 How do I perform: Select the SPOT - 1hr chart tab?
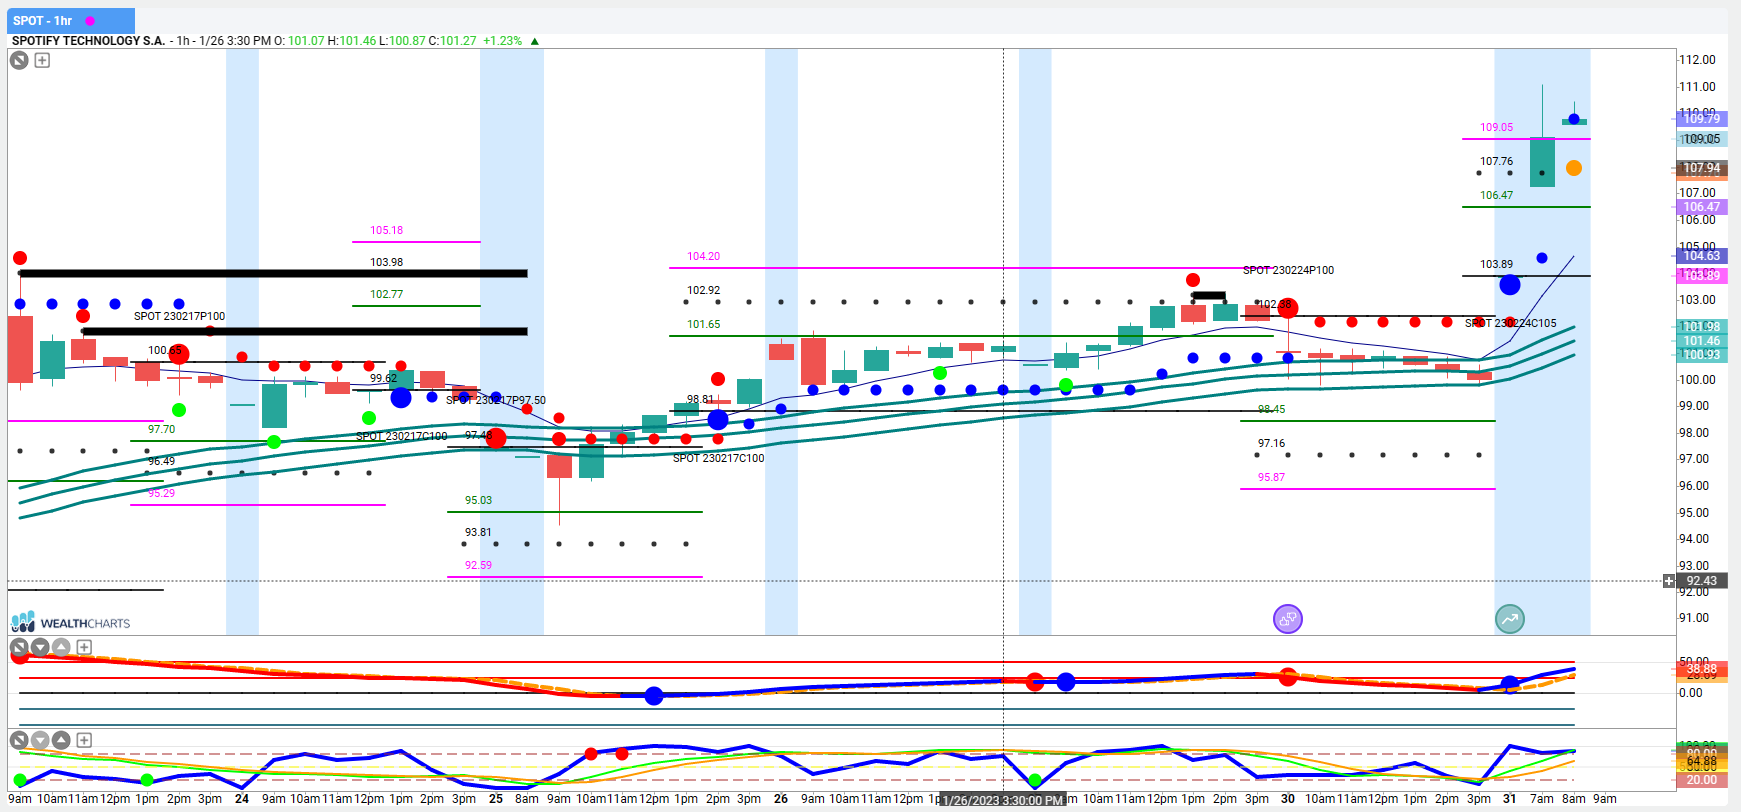coord(70,20)
